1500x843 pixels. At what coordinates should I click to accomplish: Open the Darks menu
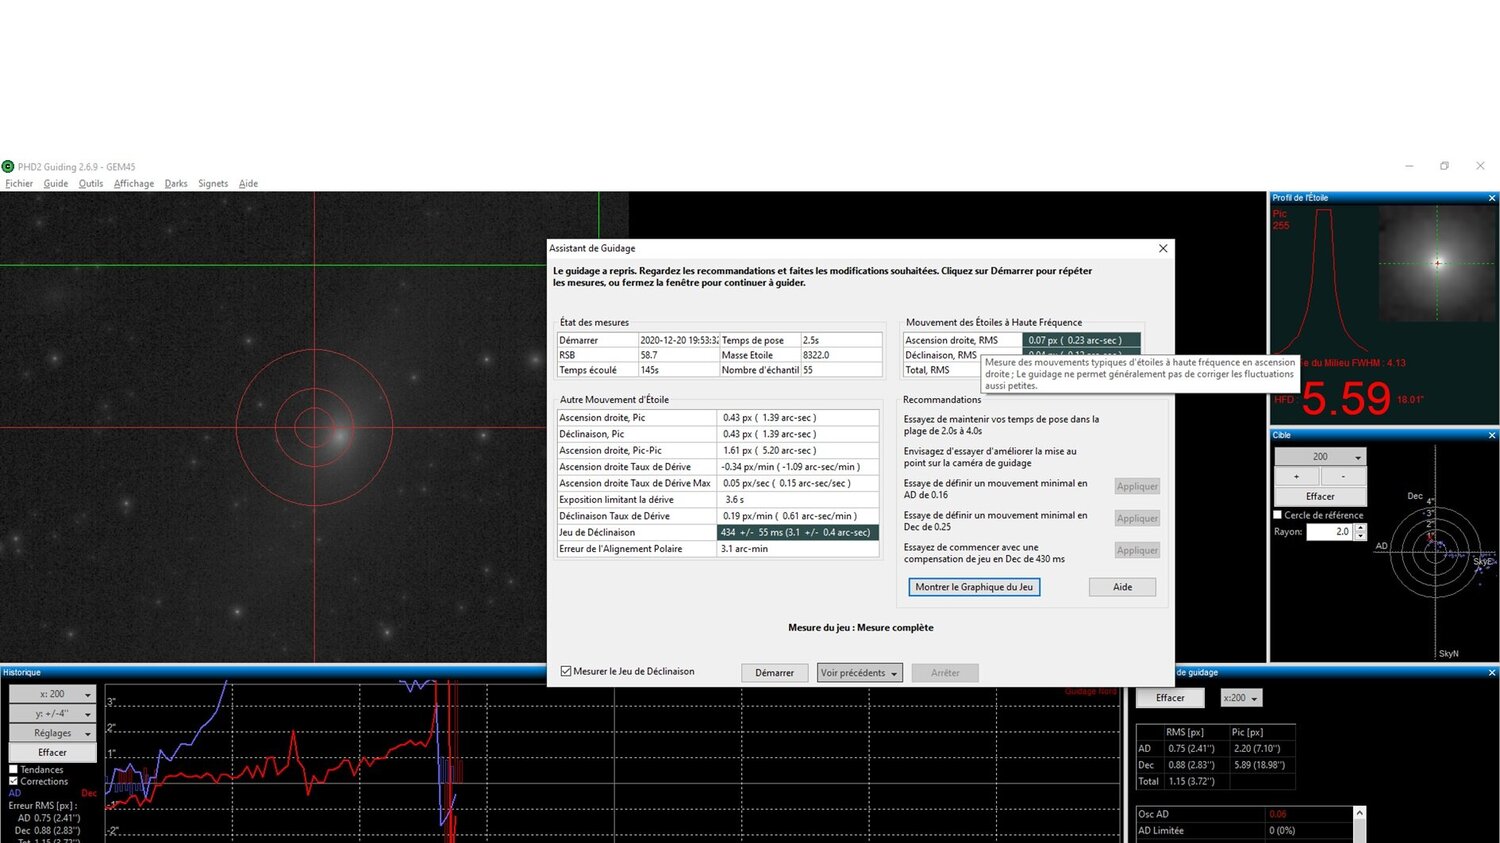[176, 184]
